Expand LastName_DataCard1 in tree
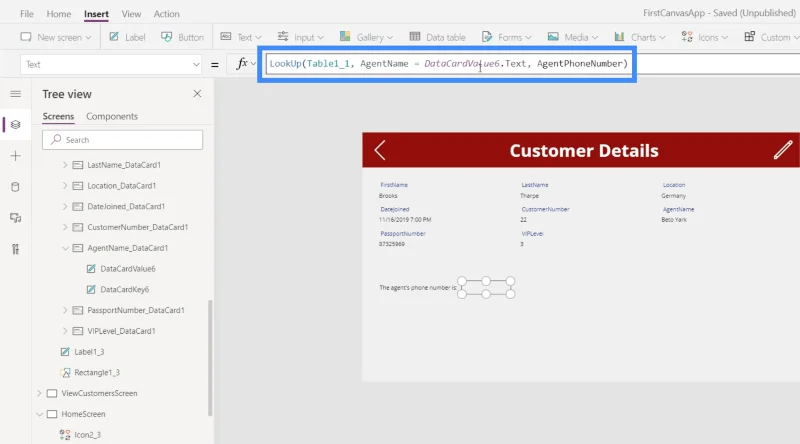 (65, 165)
